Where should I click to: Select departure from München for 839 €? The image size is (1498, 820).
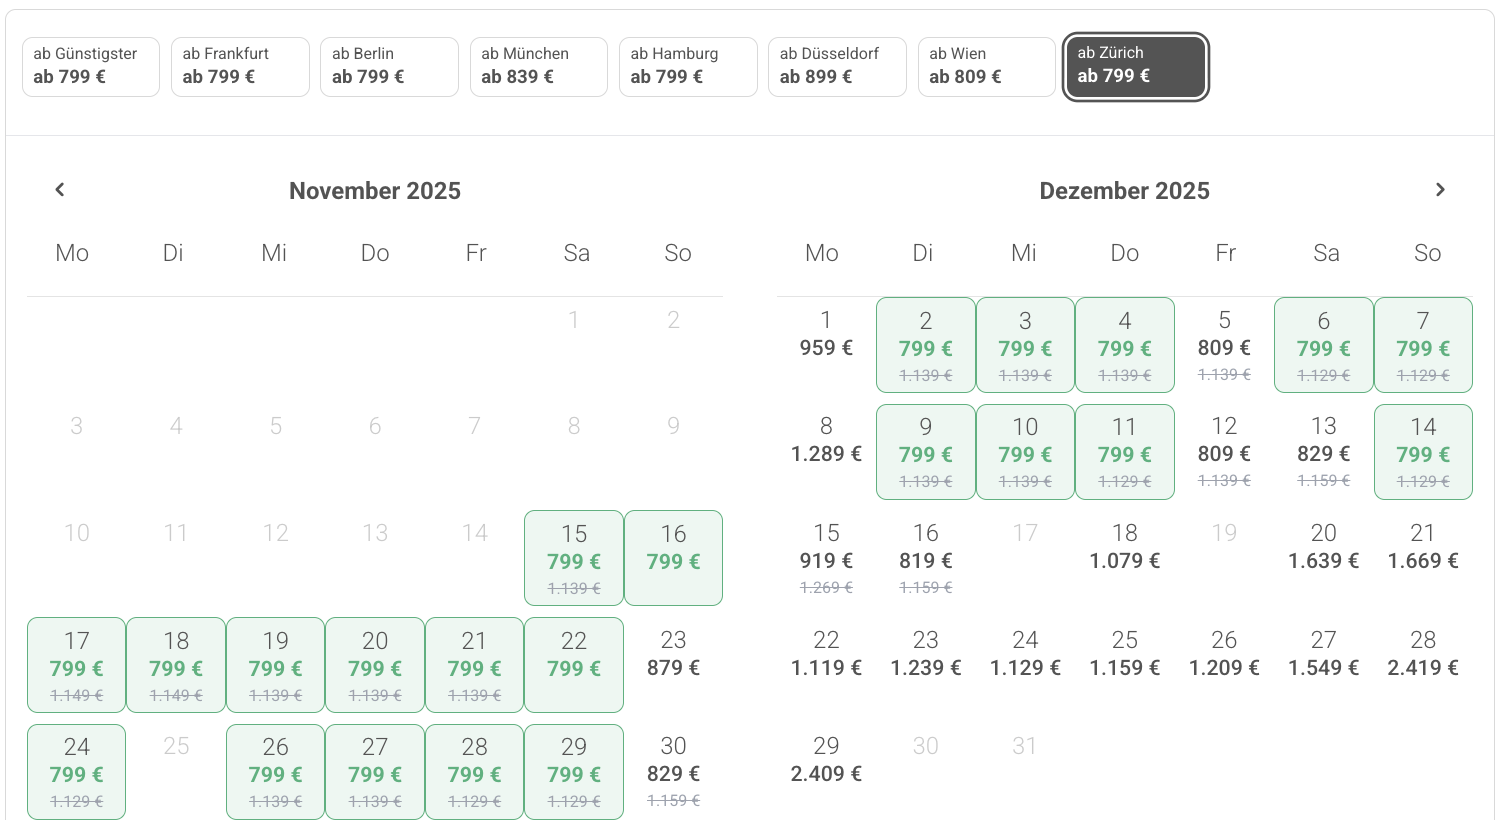[x=538, y=66]
